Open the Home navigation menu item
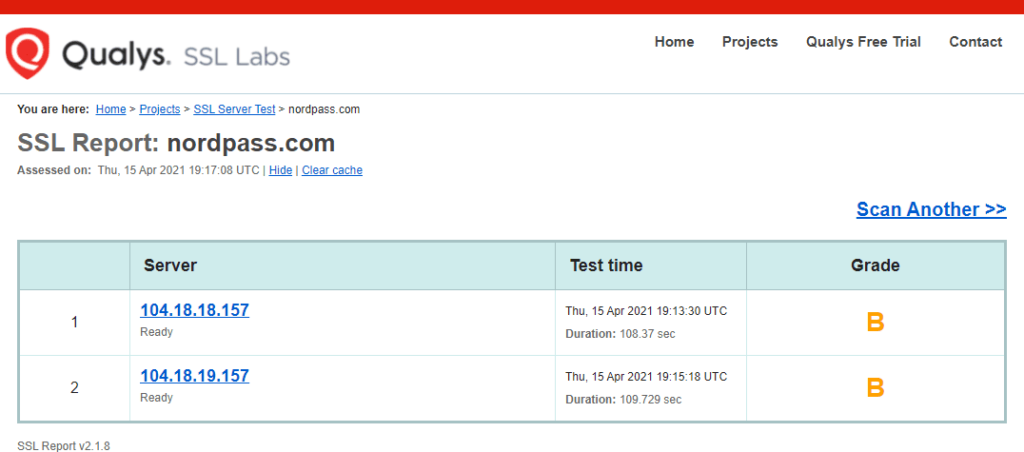Screen dimensions: 1024x452 pos(674,42)
